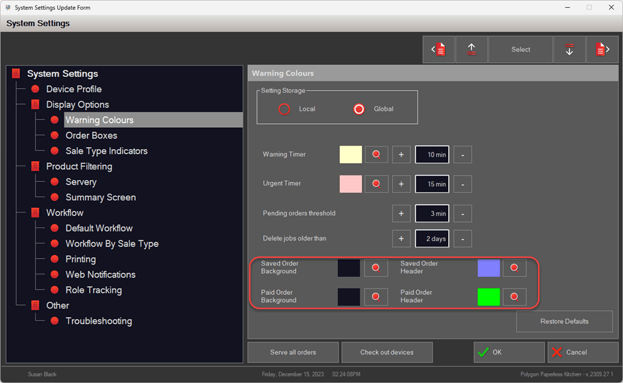Open color picker for Saved Order Header
The image size is (623, 383).
pyautogui.click(x=514, y=268)
